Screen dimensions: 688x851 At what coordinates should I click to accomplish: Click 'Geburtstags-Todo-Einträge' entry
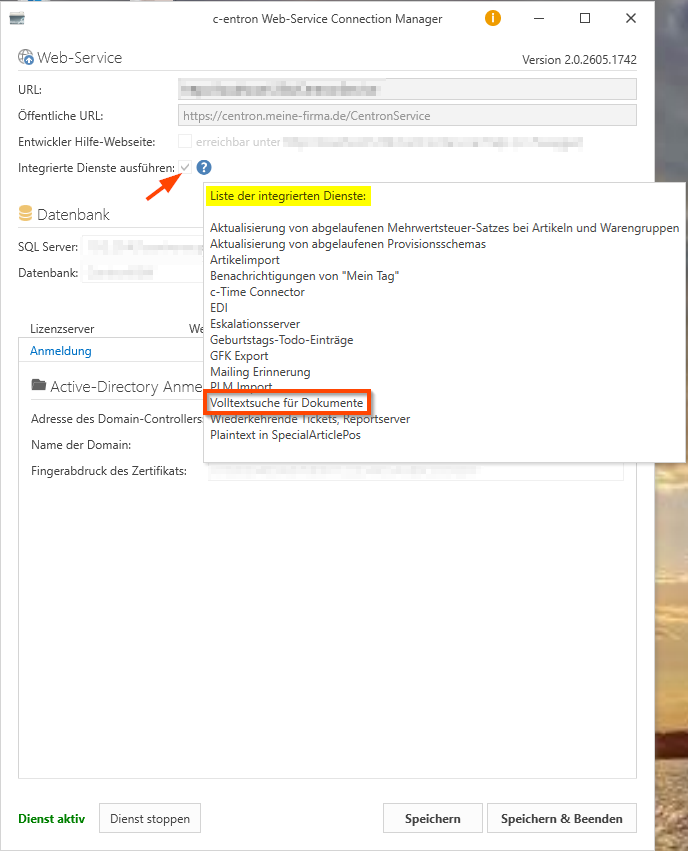point(282,340)
